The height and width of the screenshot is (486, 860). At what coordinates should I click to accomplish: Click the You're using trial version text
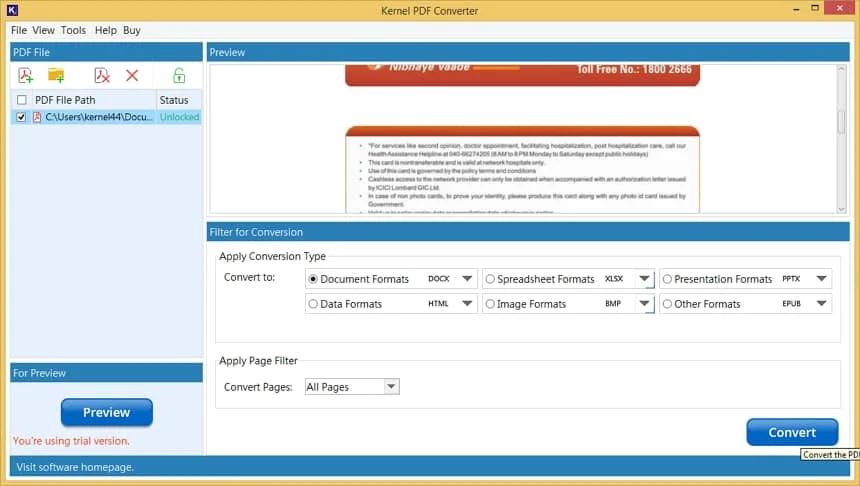tap(71, 441)
